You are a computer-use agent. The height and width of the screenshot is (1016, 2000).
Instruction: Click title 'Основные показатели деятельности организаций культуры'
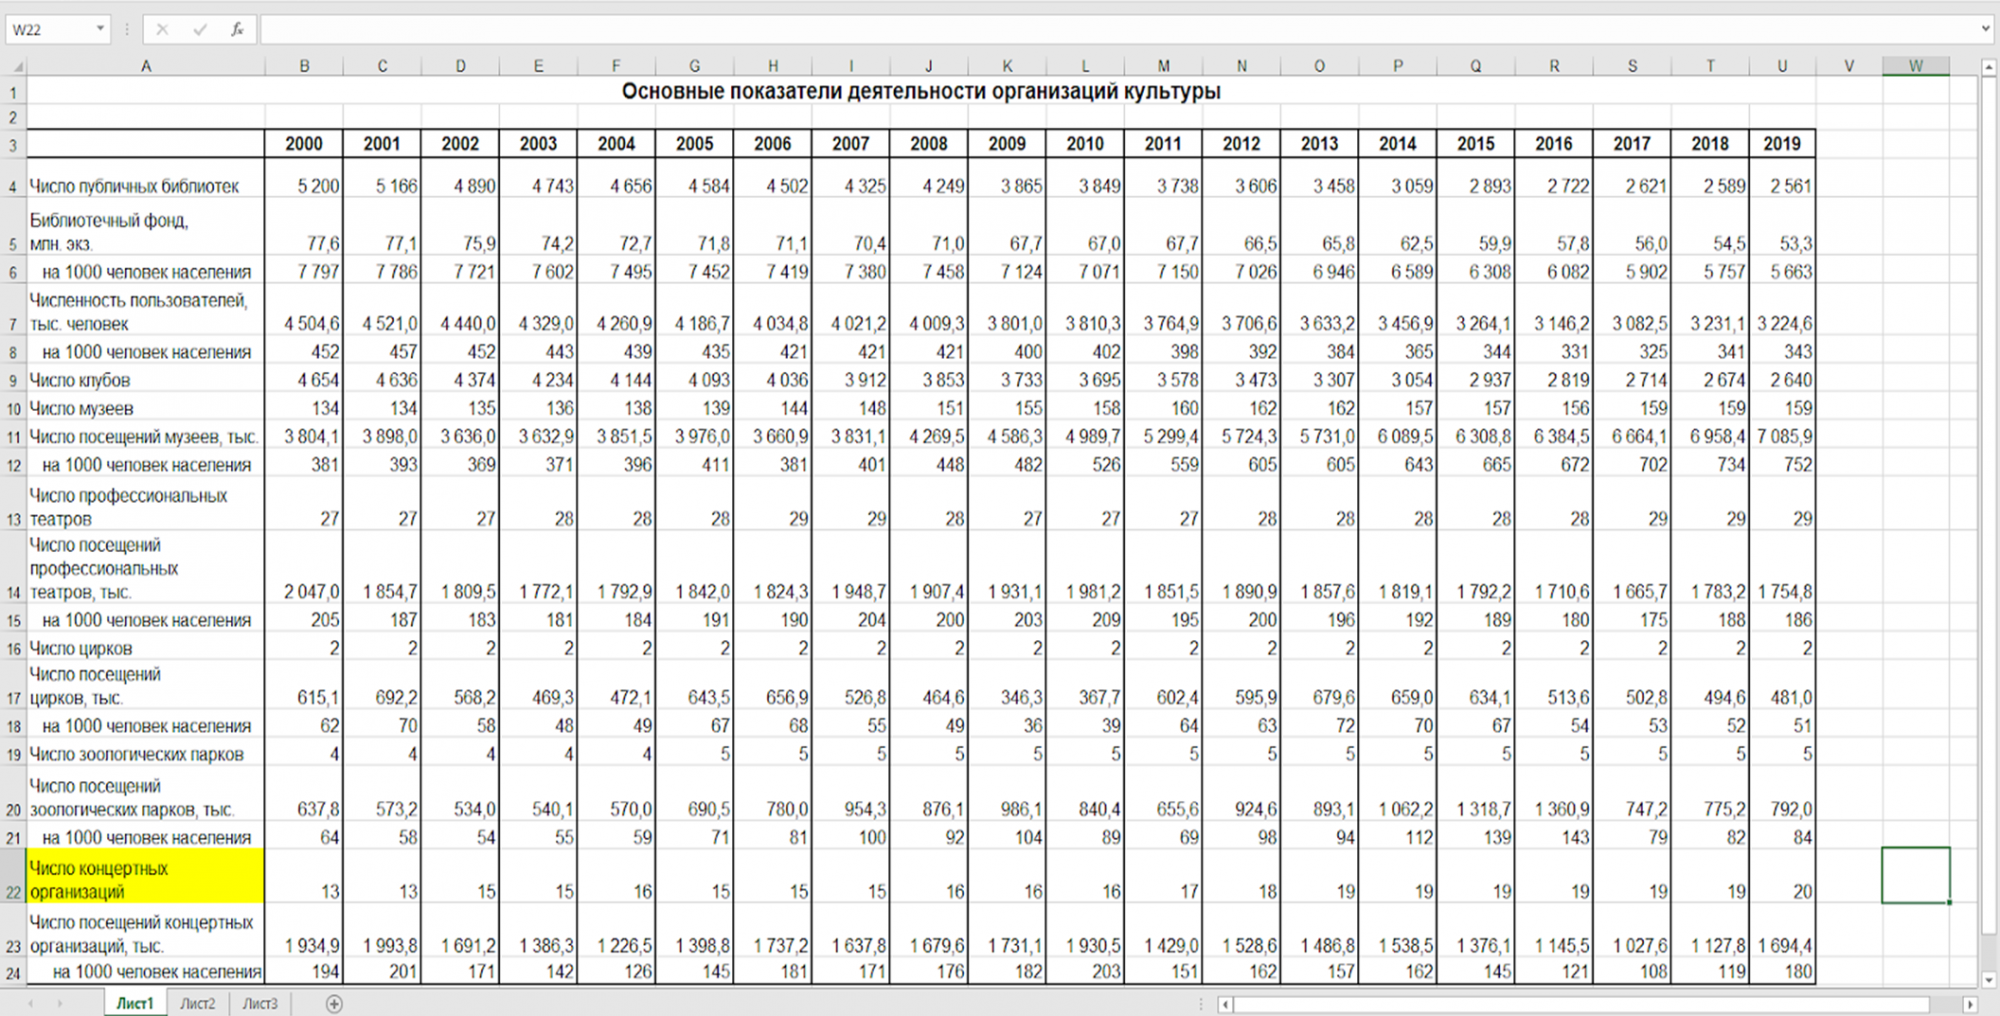(921, 91)
